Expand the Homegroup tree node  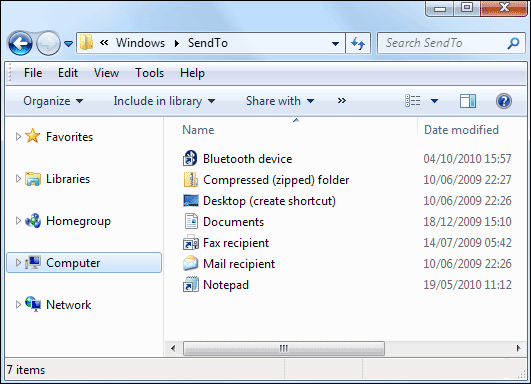point(18,220)
